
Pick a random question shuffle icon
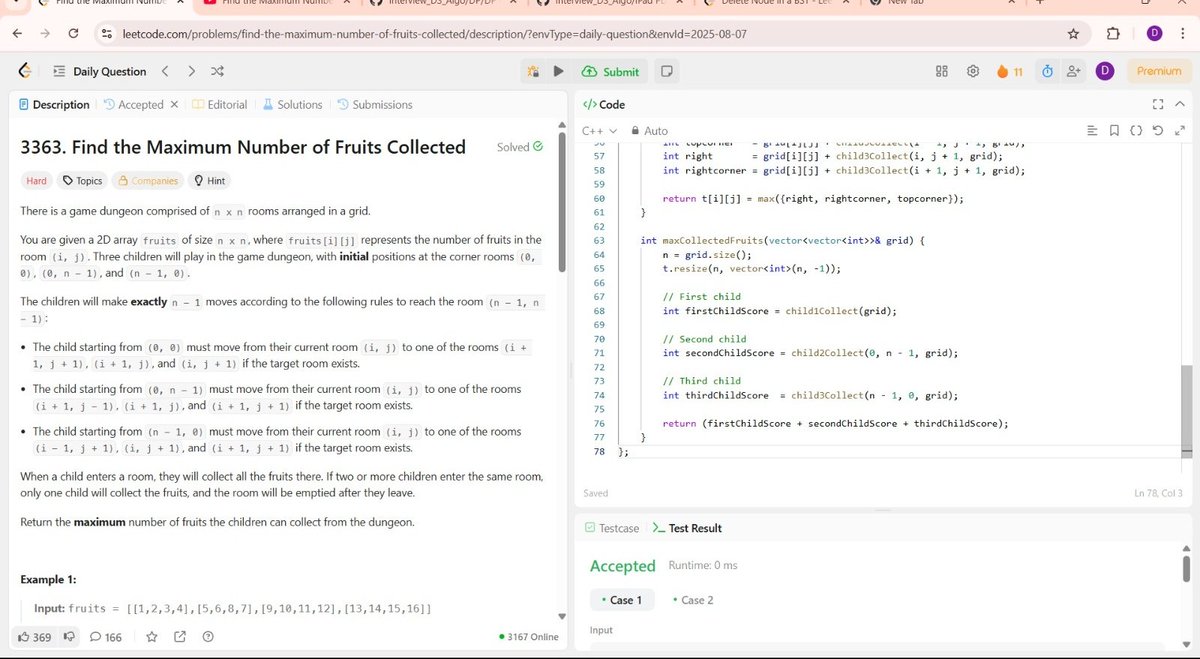coord(218,71)
